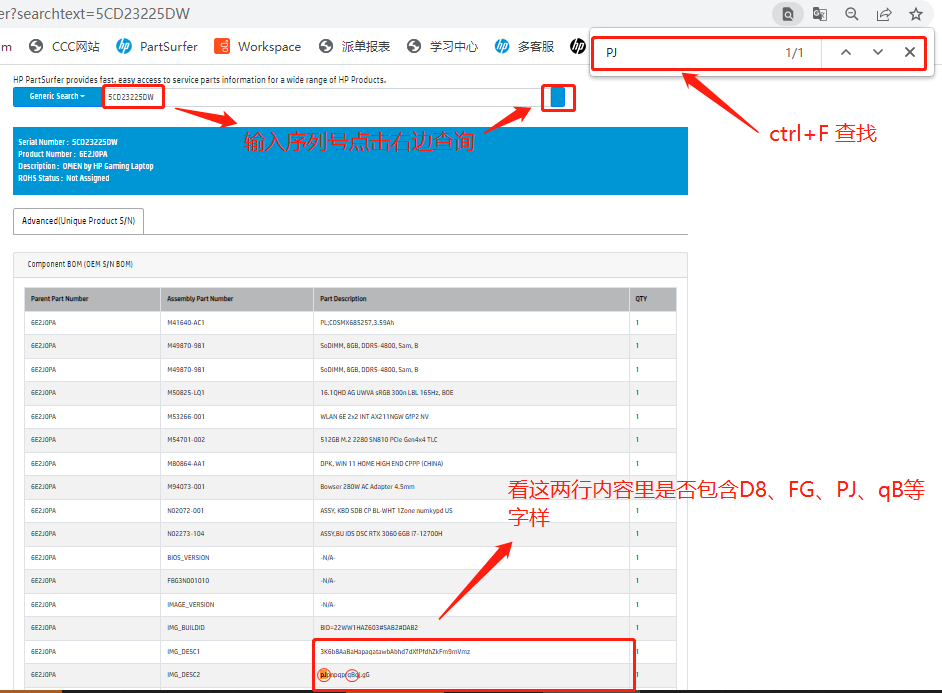Click the 16.1QHD AG UWVA display description
The image size is (942, 693).
pos(387,393)
